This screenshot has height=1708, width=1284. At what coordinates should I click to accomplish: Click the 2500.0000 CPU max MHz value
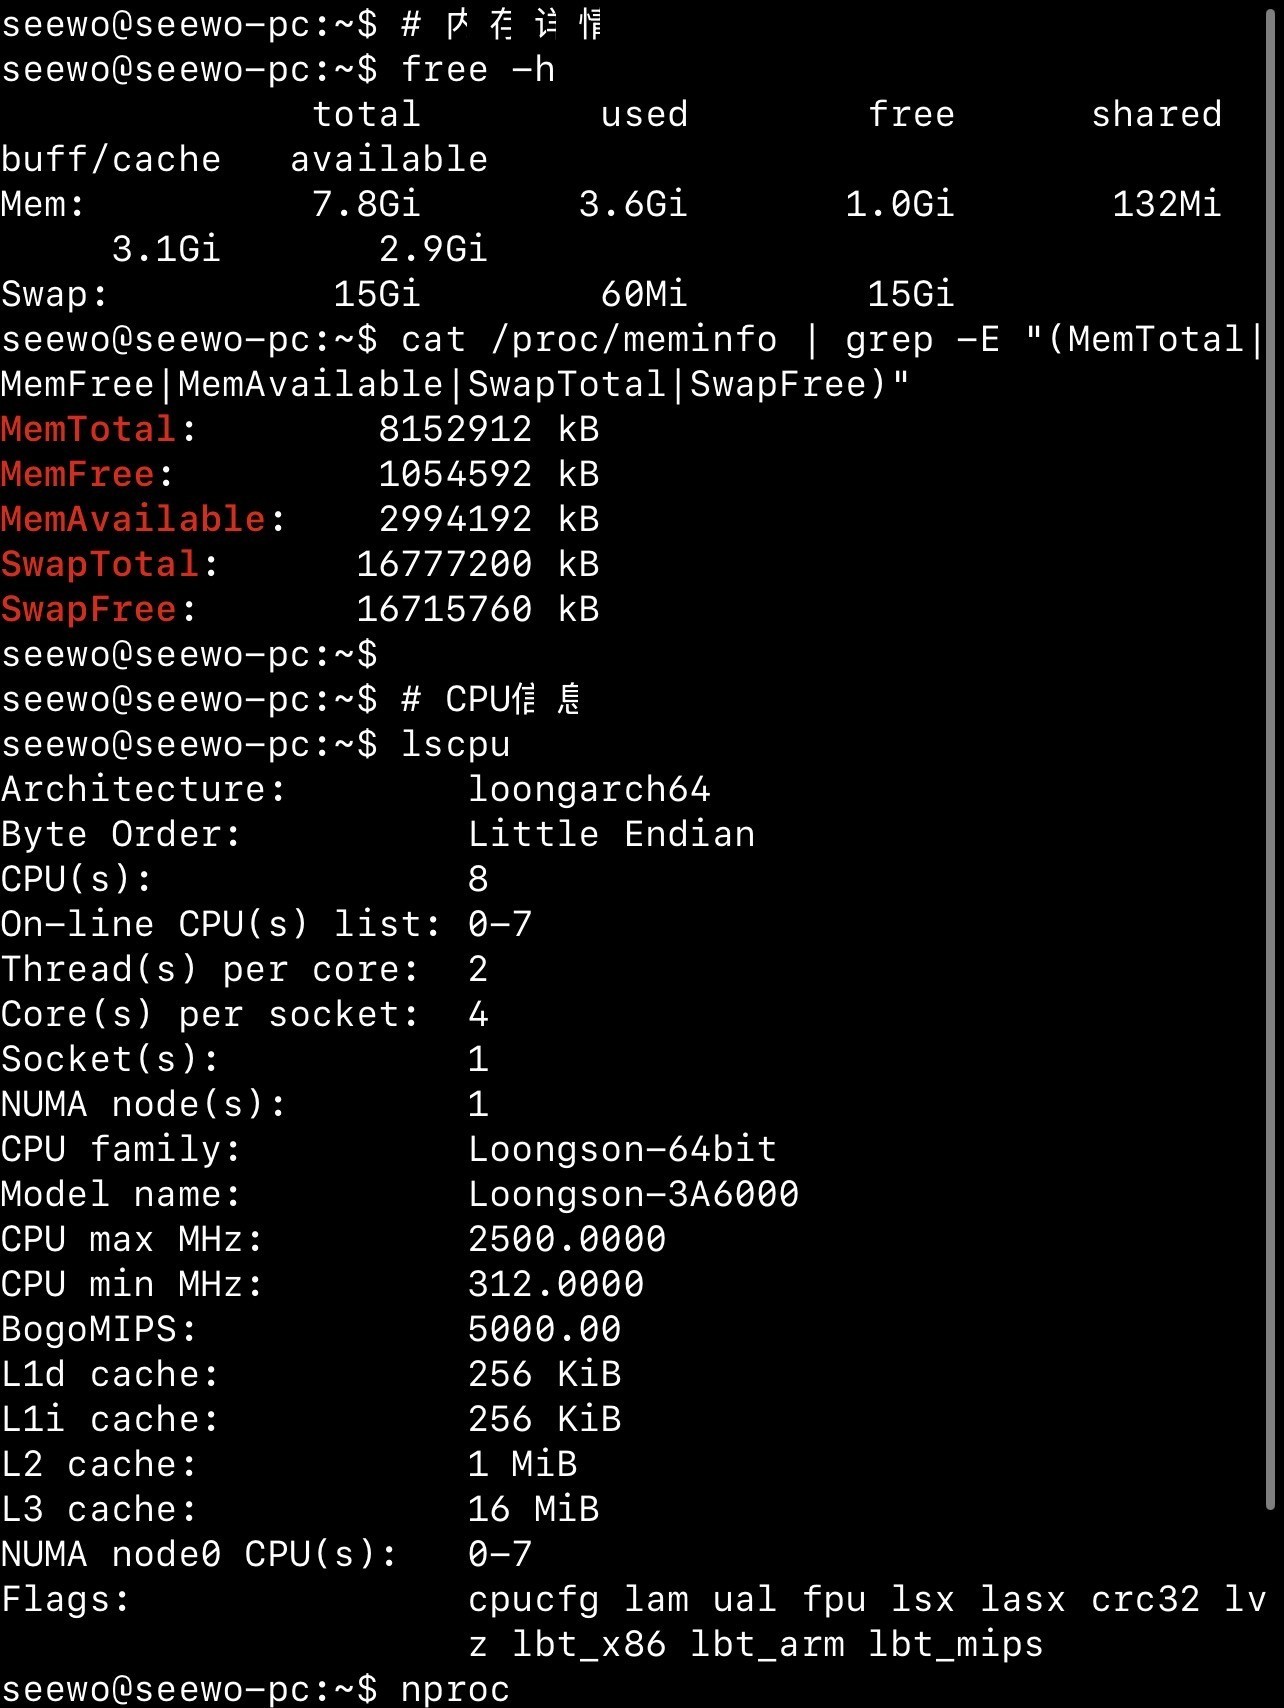566,1240
